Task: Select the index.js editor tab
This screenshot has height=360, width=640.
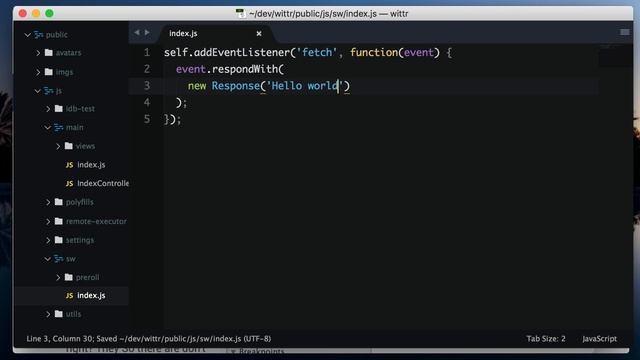Action: click(x=216, y=33)
